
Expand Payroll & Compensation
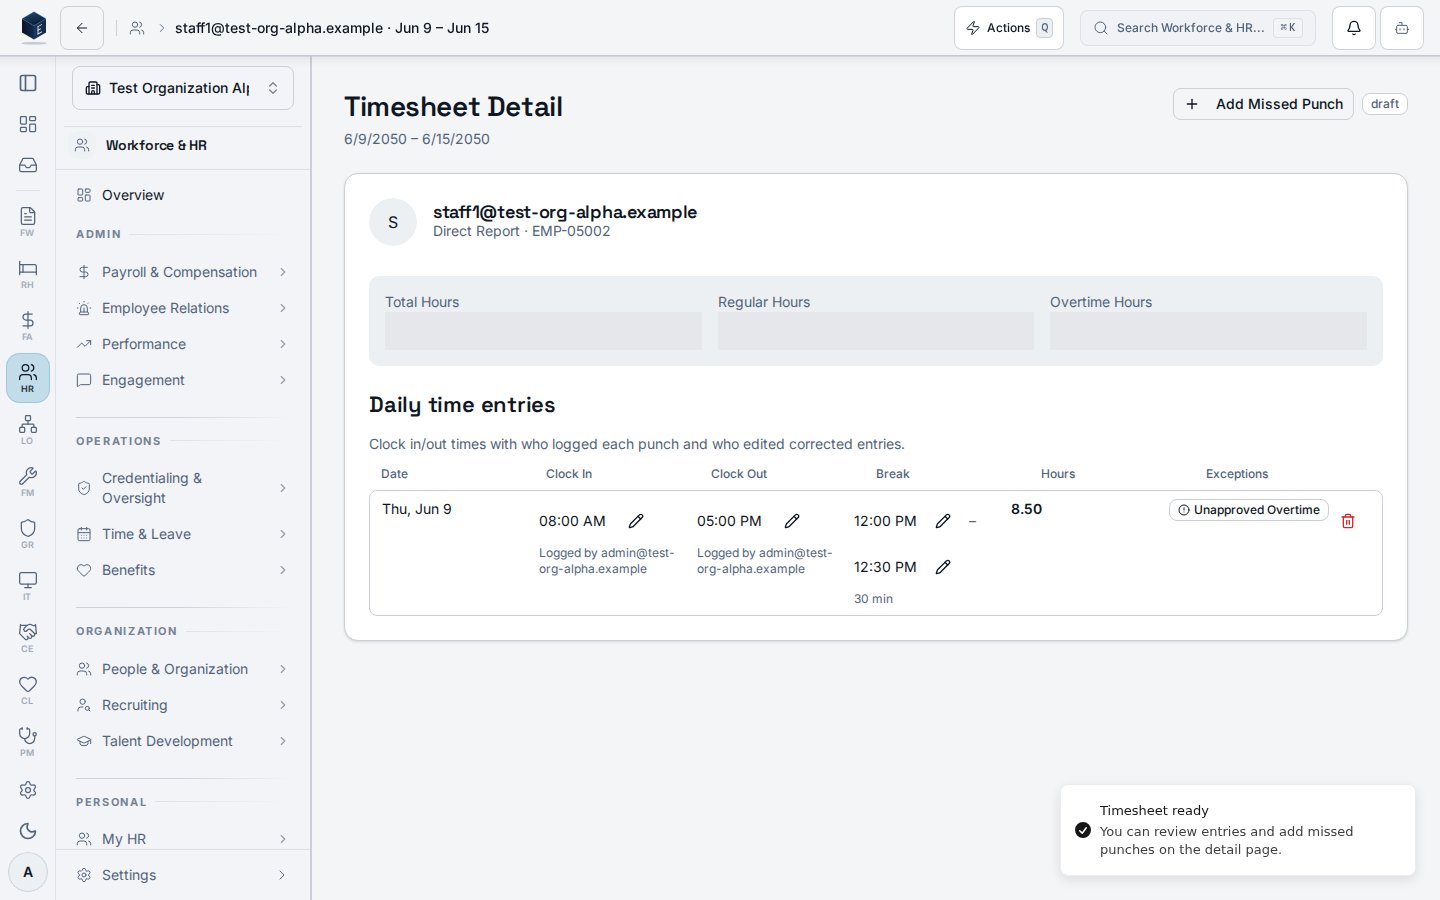(183, 272)
